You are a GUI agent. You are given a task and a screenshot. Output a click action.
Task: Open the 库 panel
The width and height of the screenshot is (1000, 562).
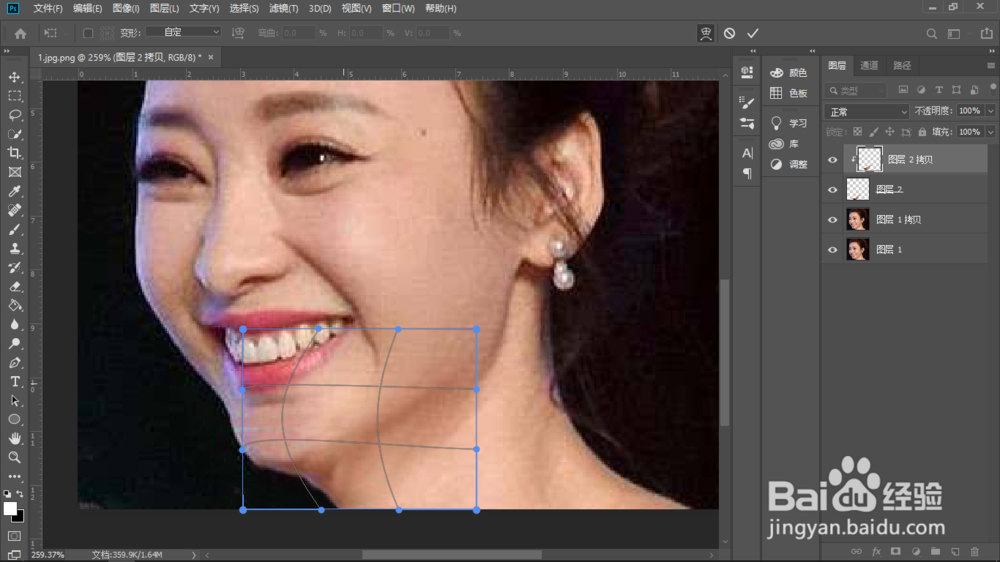(x=784, y=144)
